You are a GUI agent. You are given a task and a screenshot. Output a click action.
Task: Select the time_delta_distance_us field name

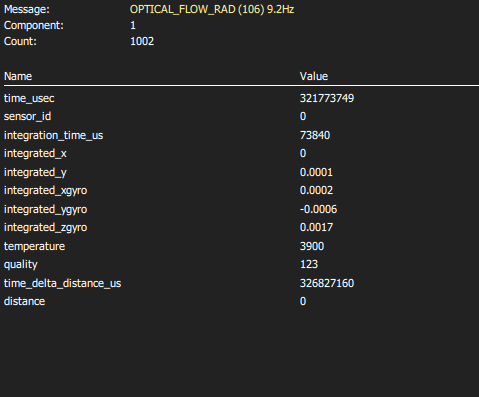tap(62, 283)
